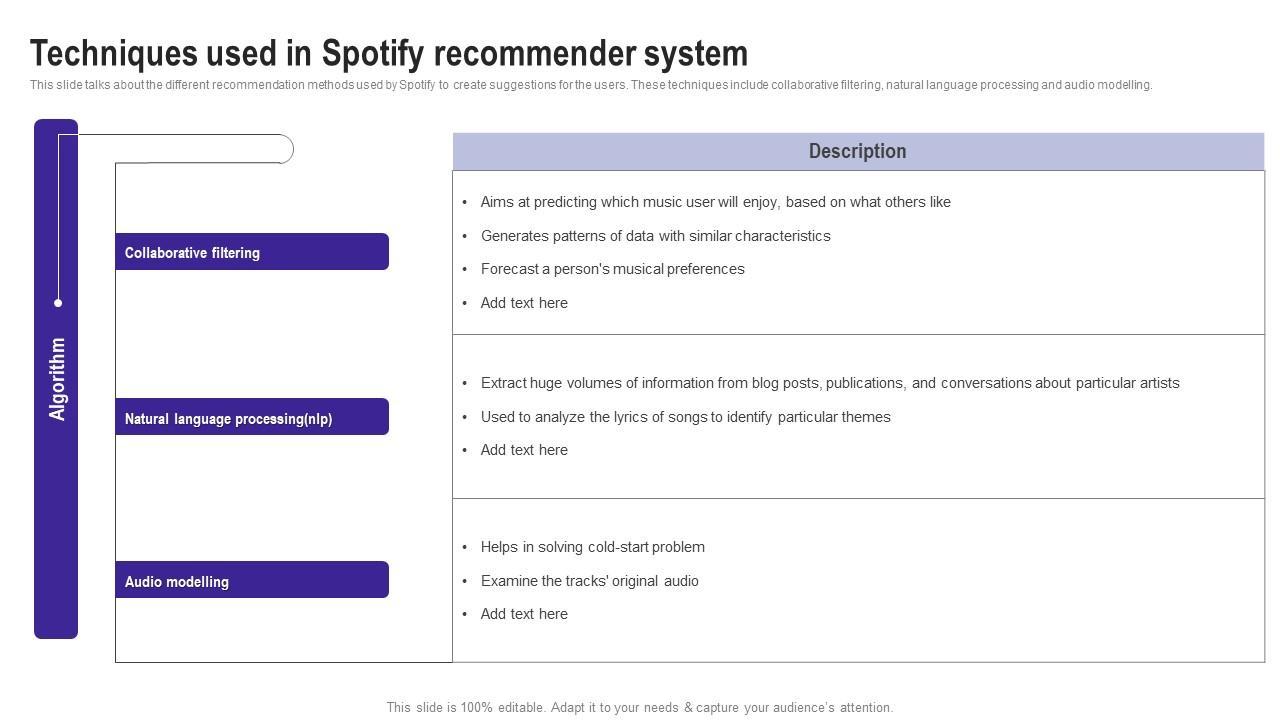Click 'Examine the tracks' original audio' bullet
The image size is (1280, 720).
pyautogui.click(x=589, y=581)
